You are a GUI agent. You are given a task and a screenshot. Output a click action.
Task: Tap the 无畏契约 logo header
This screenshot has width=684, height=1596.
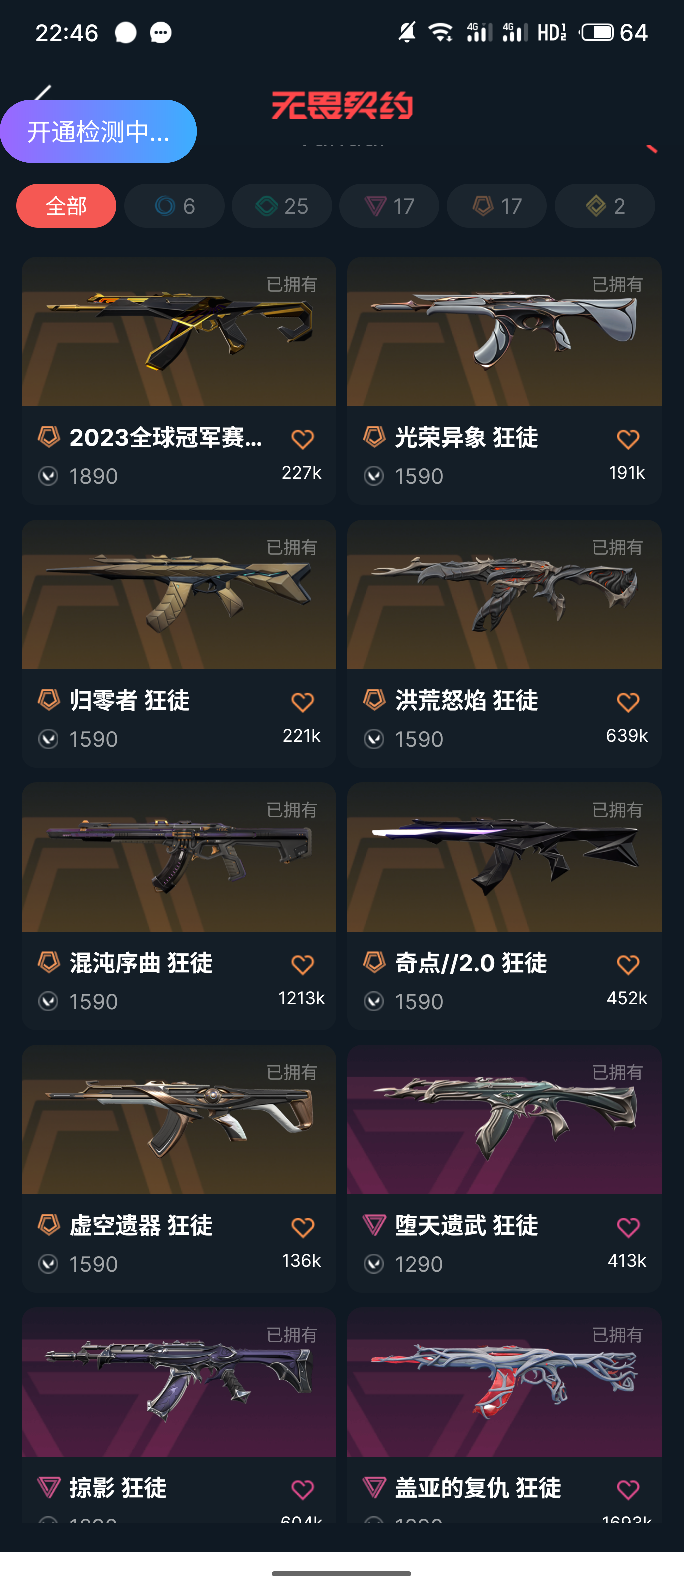click(342, 105)
